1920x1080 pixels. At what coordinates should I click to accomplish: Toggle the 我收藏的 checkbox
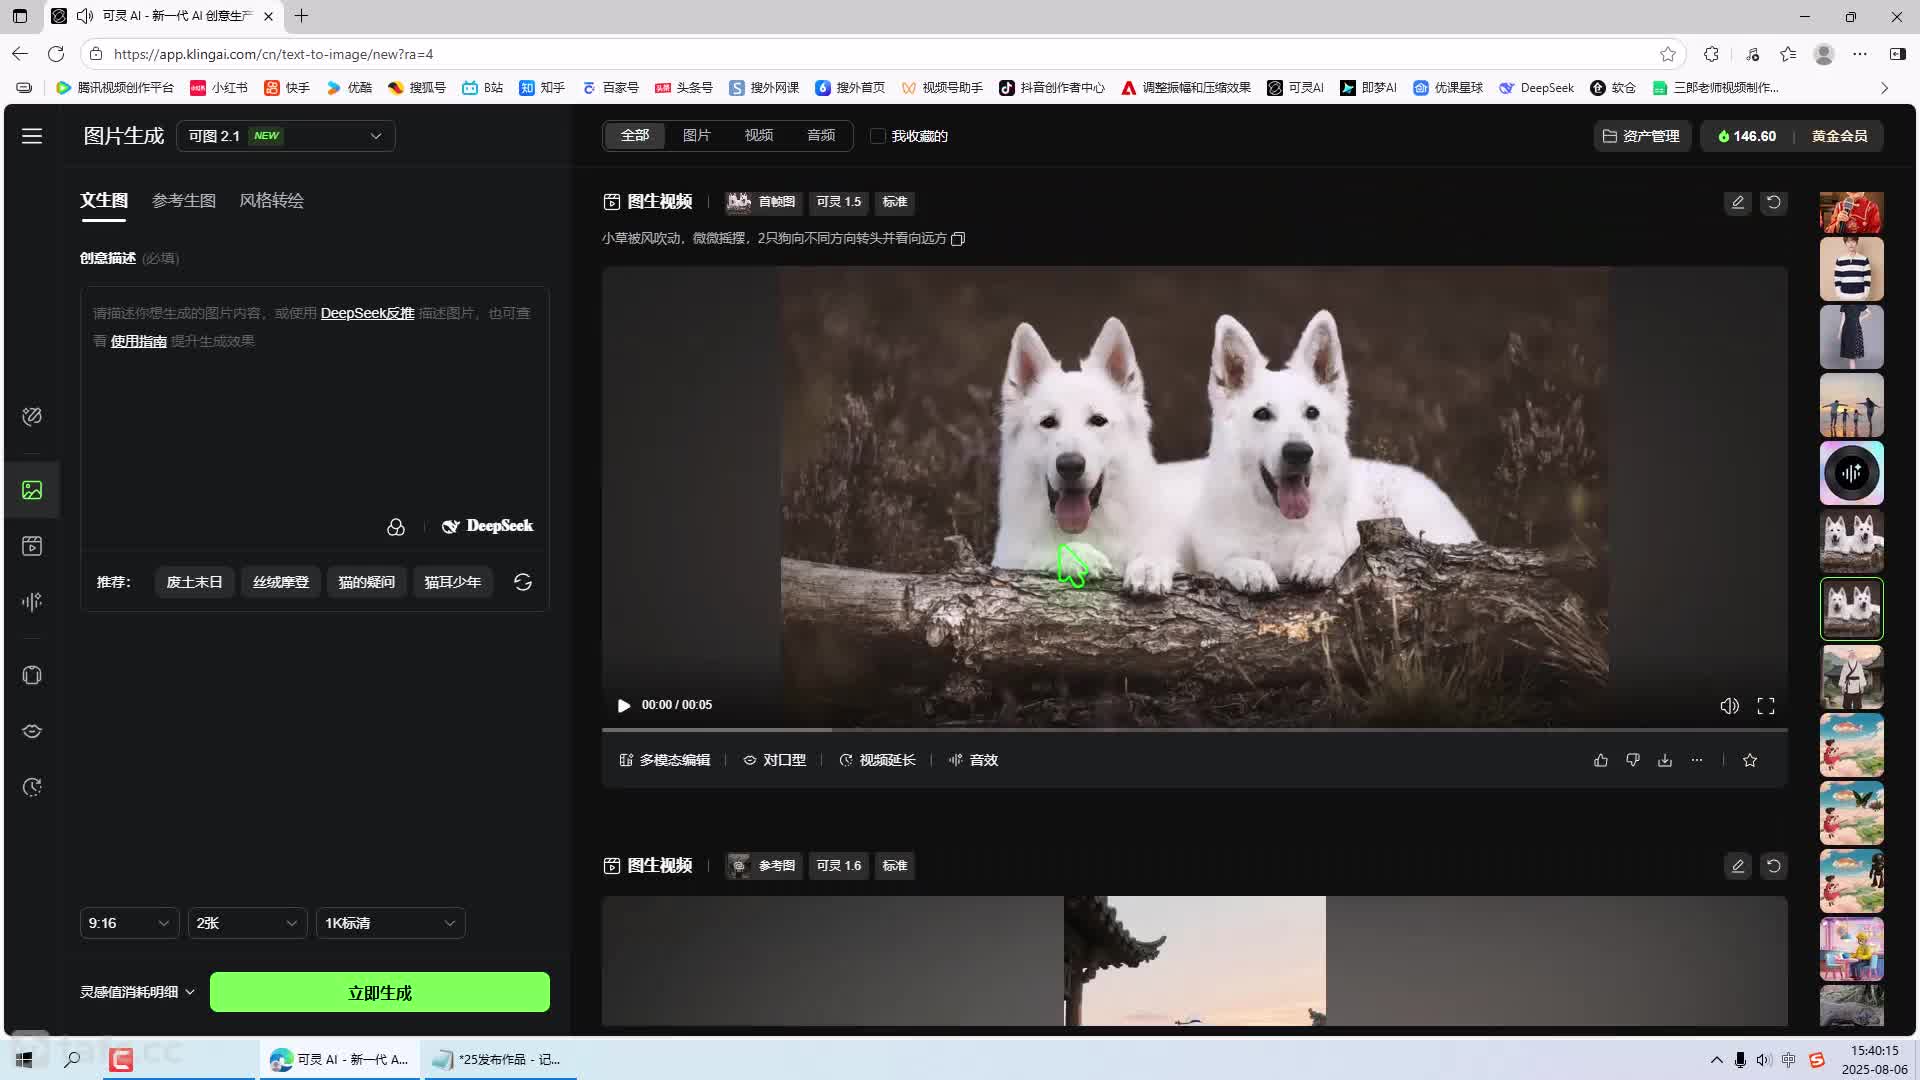(x=878, y=136)
